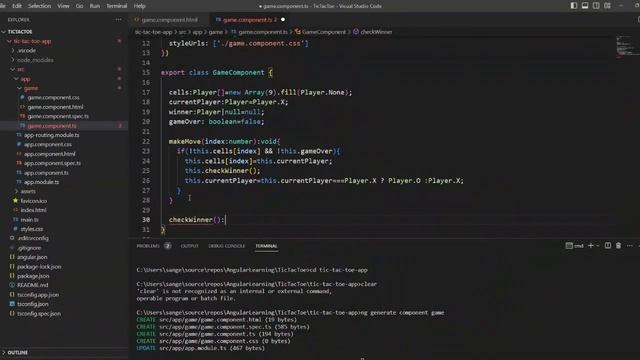Open Explorer views and more actions ellipsis

click(118, 20)
